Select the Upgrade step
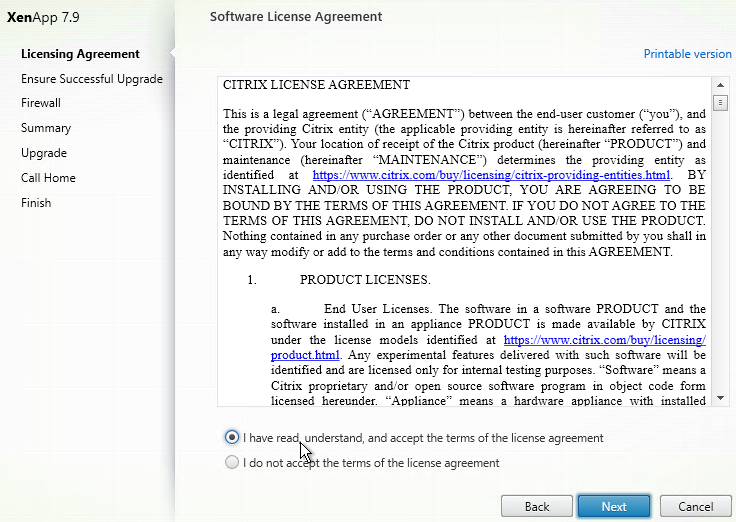The width and height of the screenshot is (736, 522). 44,153
